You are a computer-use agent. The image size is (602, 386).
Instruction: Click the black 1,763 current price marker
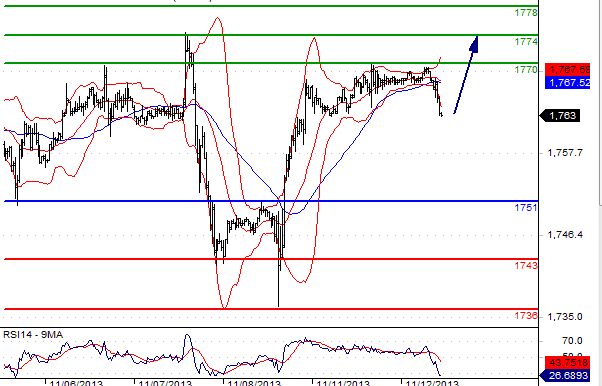click(560, 116)
